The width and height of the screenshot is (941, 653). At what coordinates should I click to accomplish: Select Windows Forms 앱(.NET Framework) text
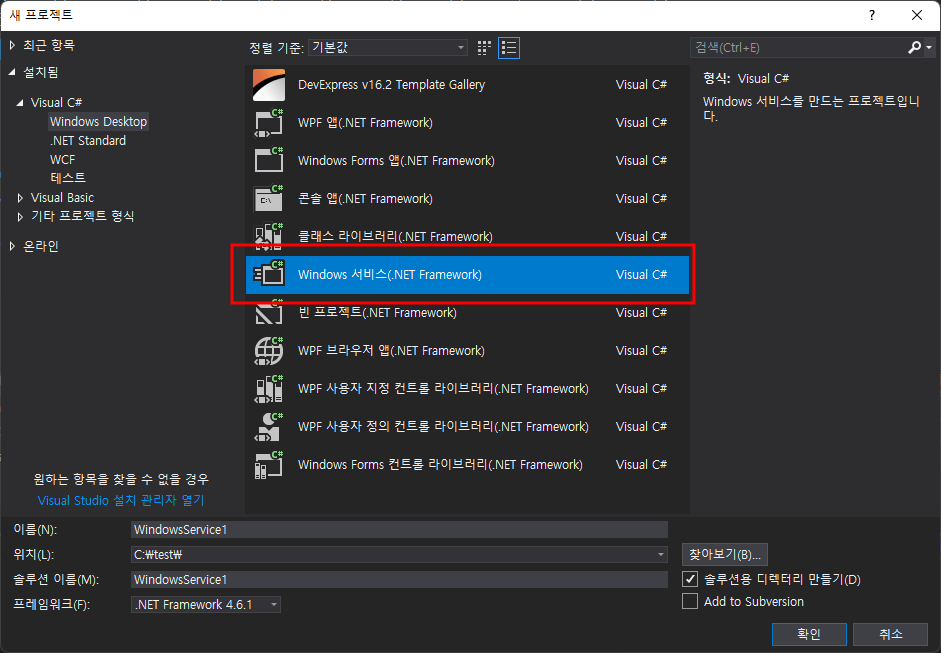pyautogui.click(x=396, y=160)
